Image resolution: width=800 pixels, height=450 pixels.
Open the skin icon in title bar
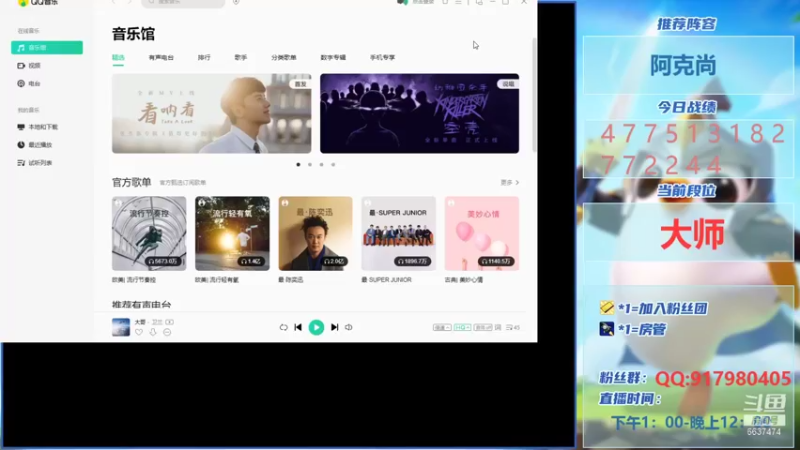(x=445, y=3)
